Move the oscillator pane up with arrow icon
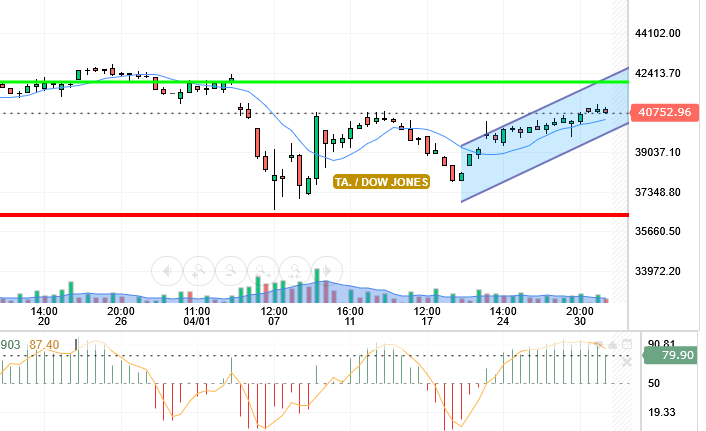The image size is (706, 431). (612, 345)
